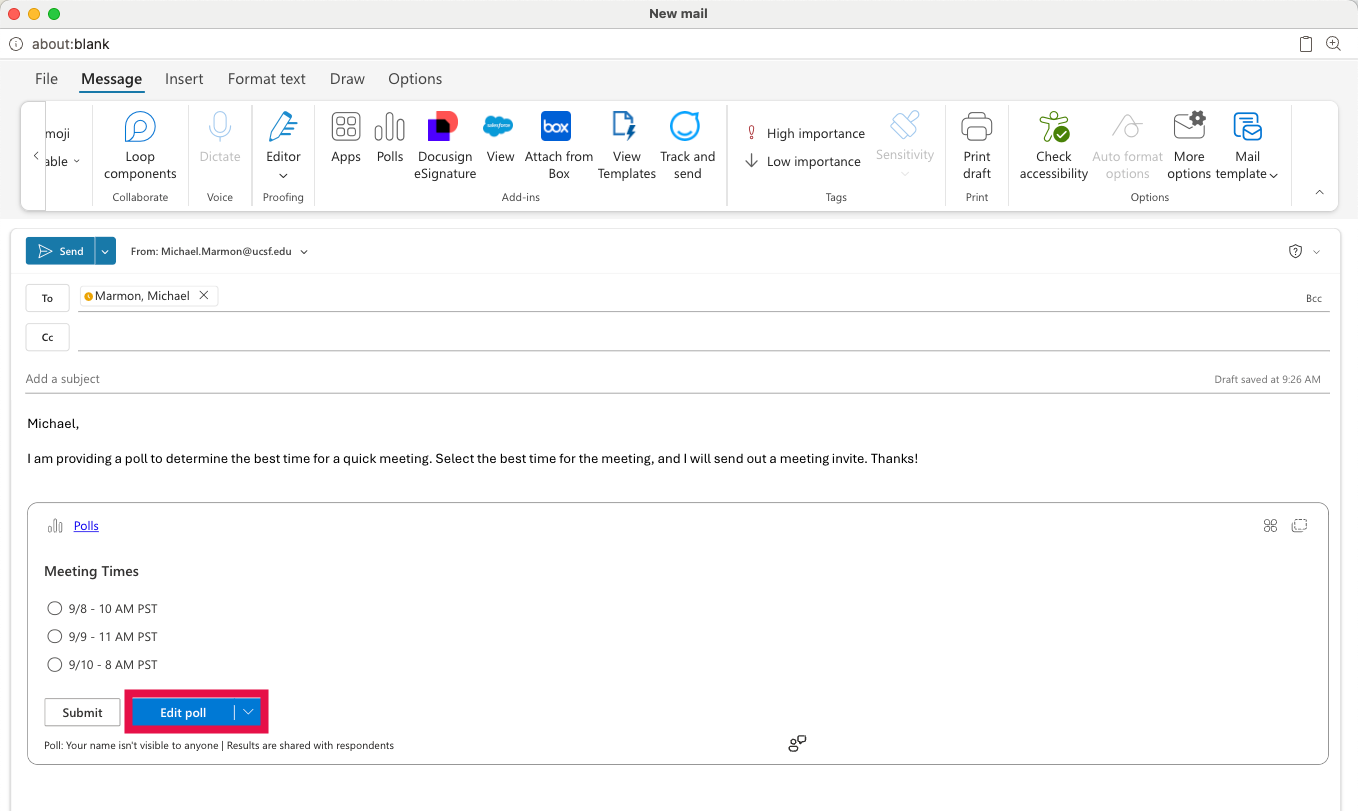This screenshot has height=811, width=1358.
Task: Mark message as Low importance
Action: (803, 161)
